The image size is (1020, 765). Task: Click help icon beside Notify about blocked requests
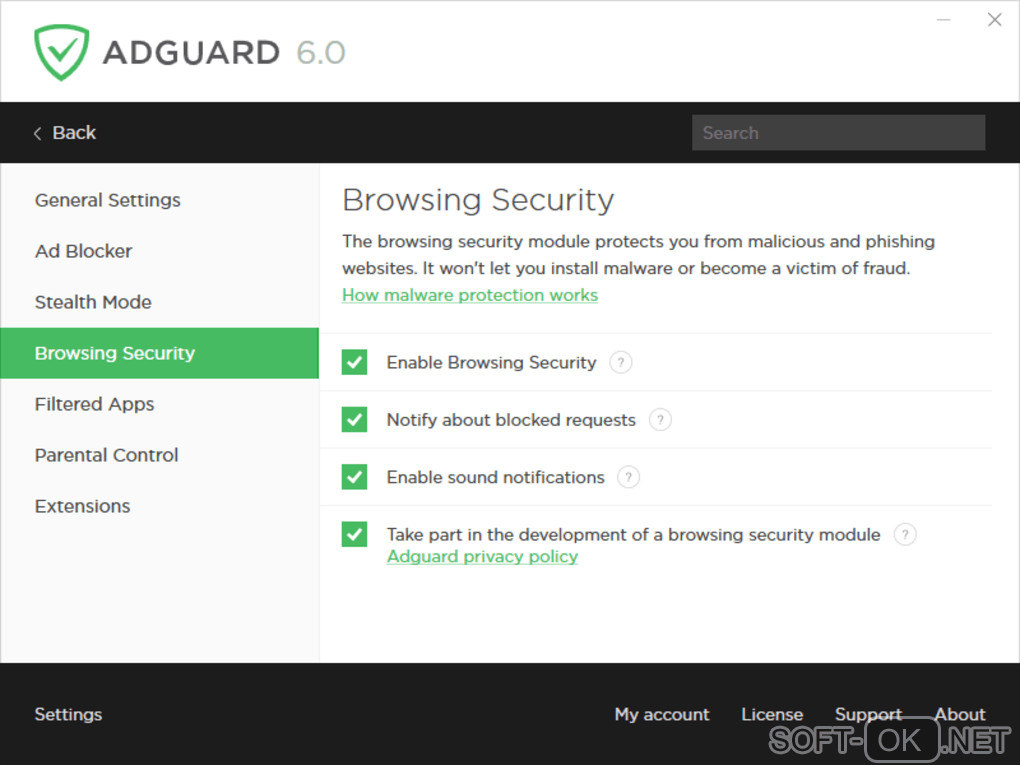pos(660,420)
